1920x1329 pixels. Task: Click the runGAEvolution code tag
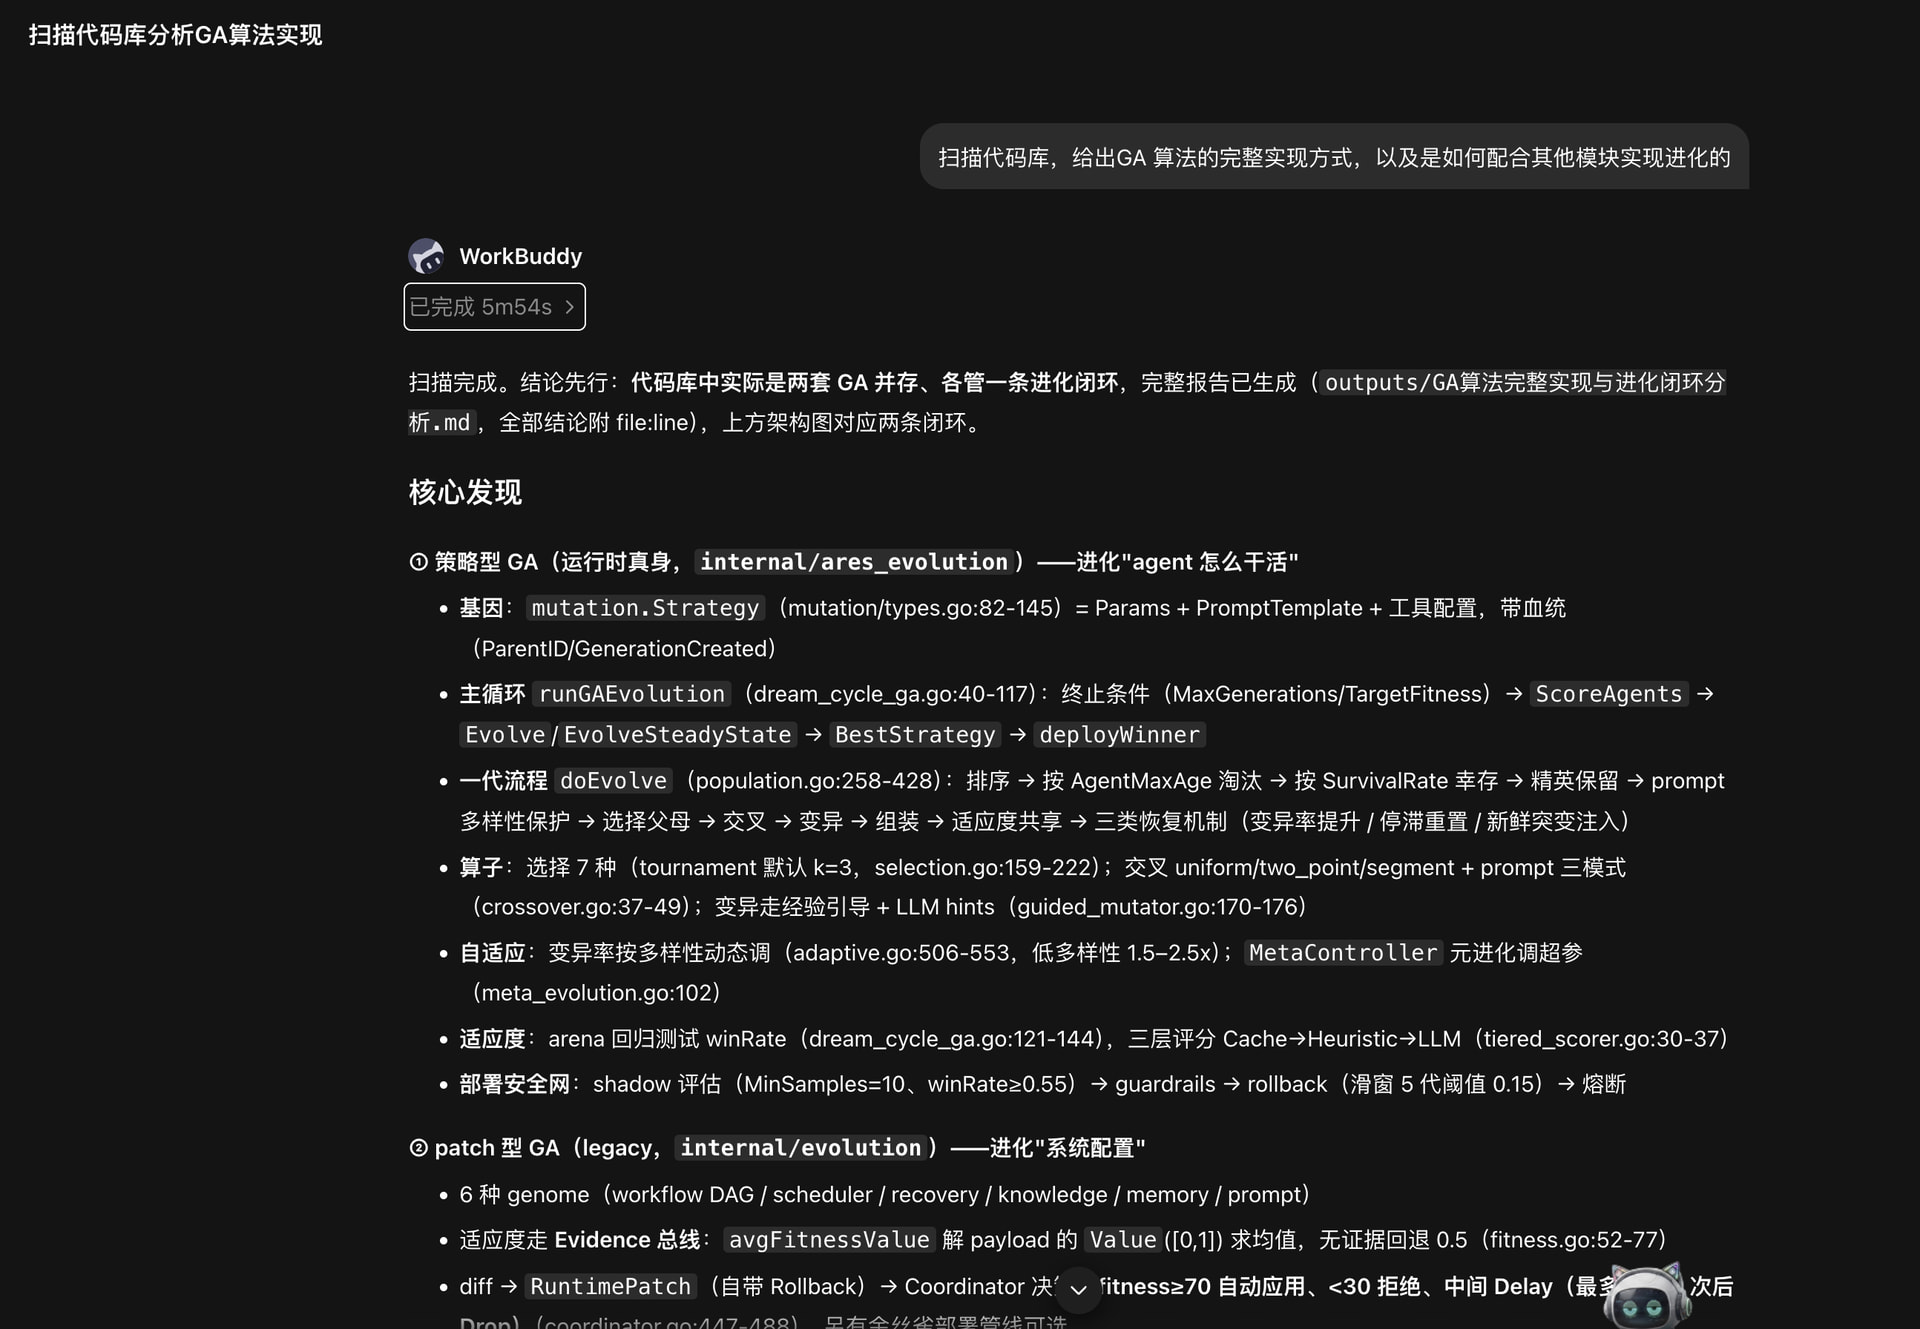[632, 694]
